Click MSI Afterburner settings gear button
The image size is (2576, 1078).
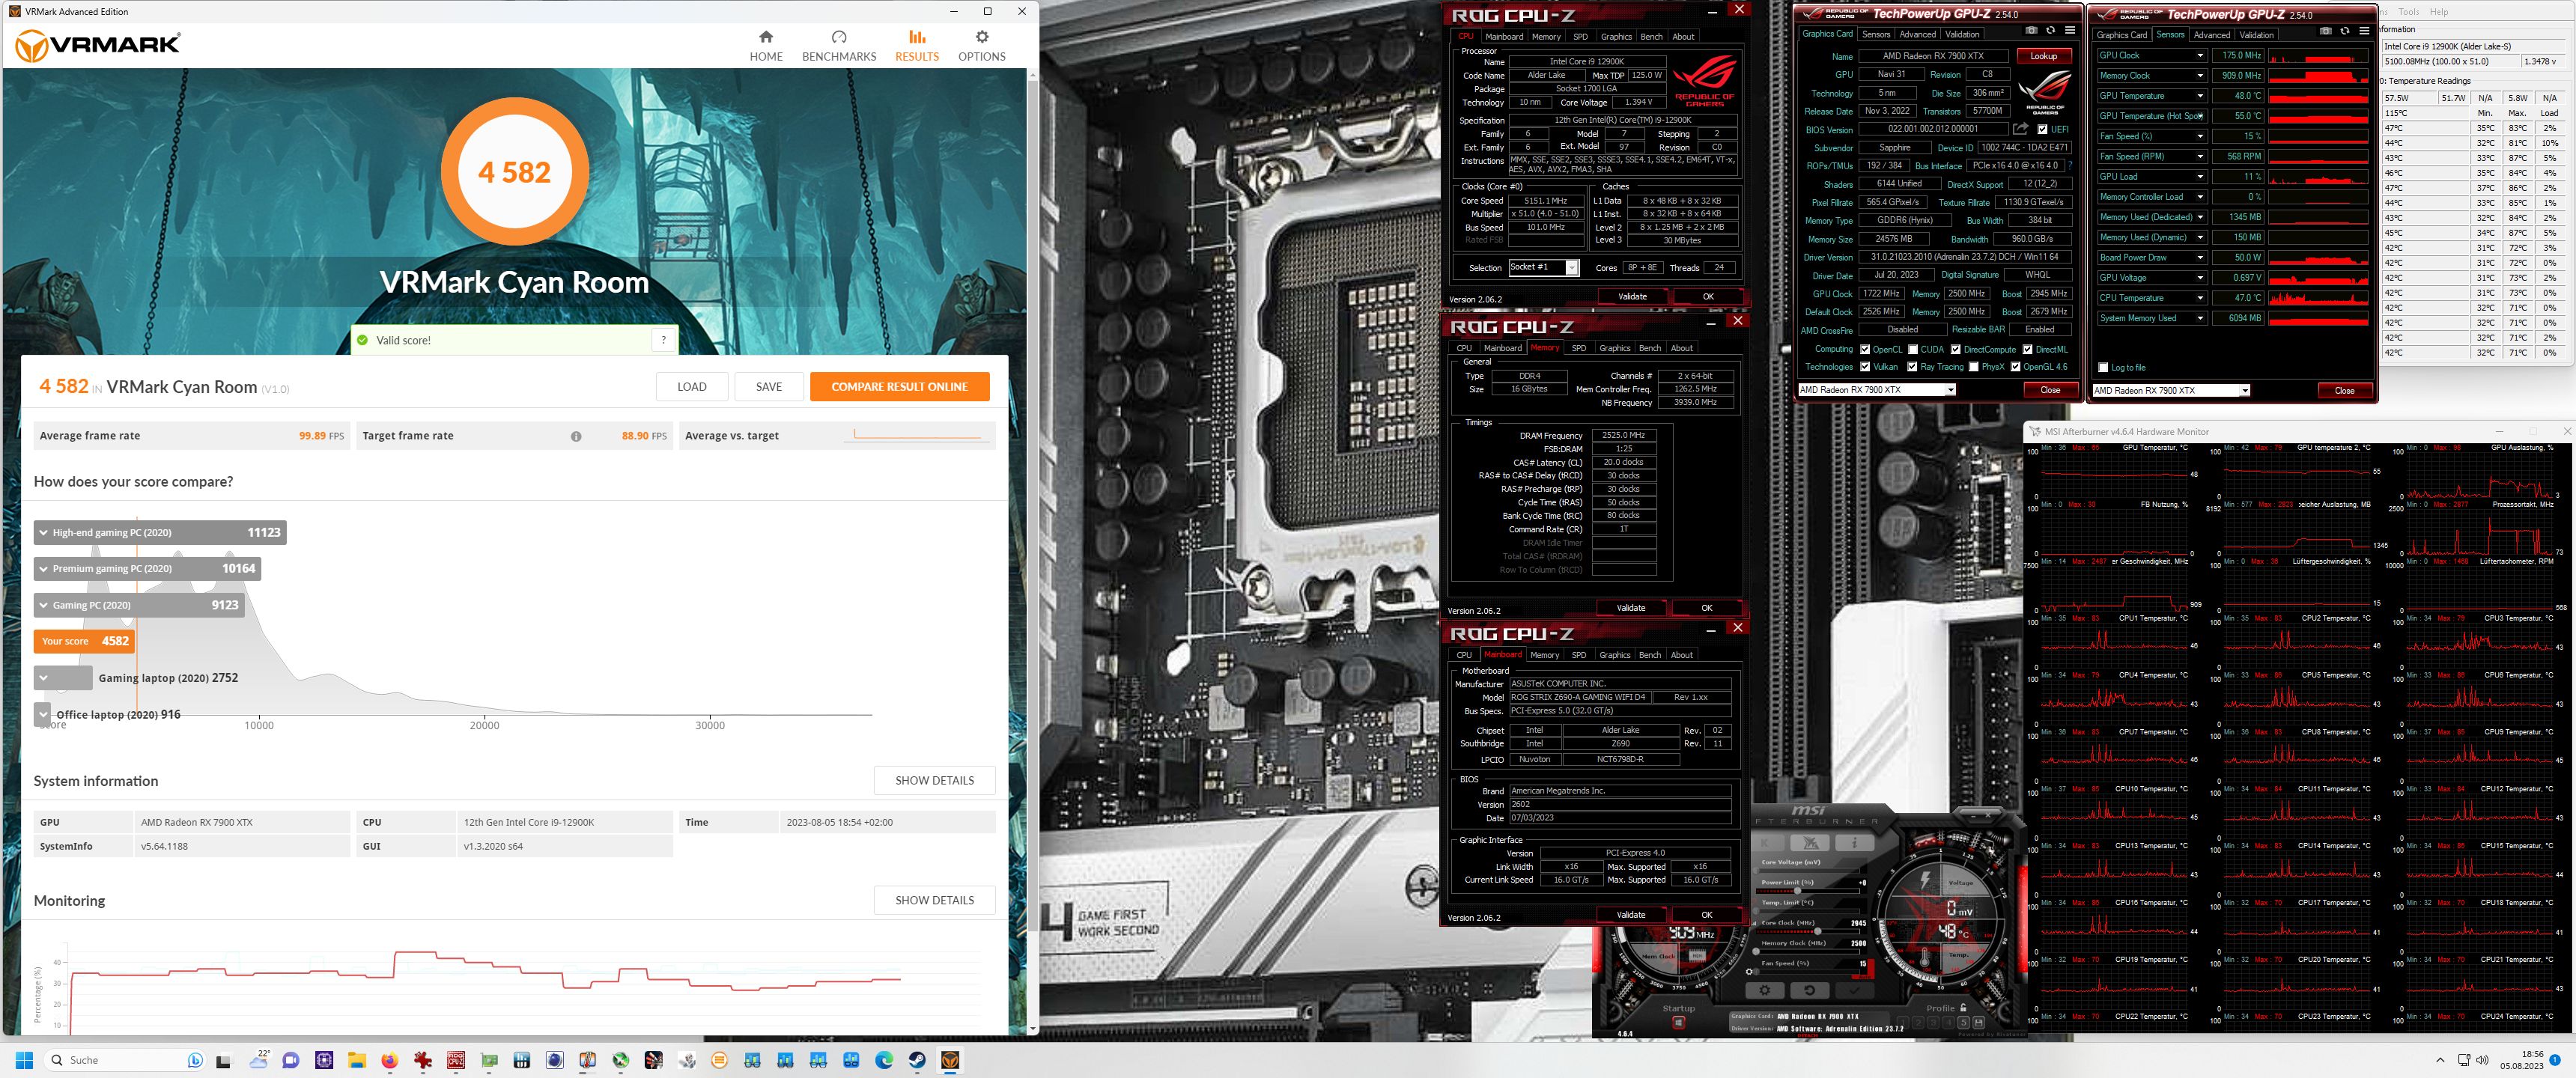pyautogui.click(x=1765, y=990)
